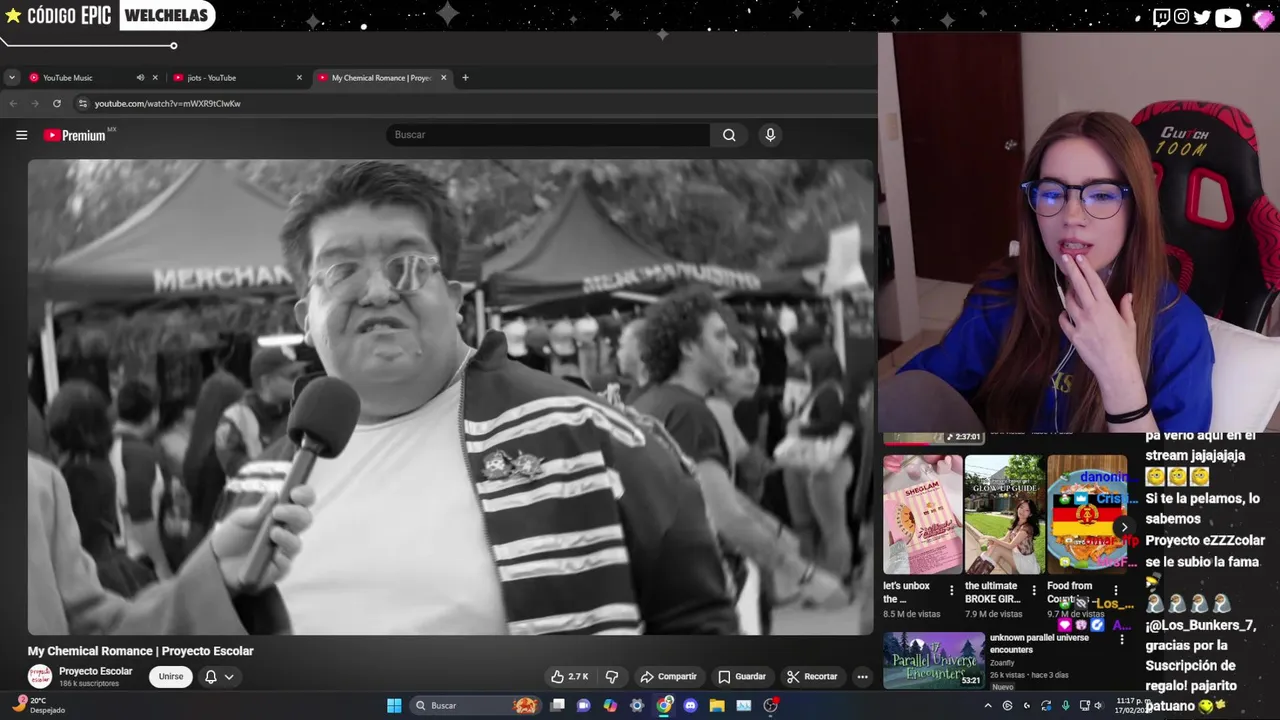Open the 'let's unbox the' short thumbnail
Image resolution: width=1280 pixels, height=720 pixels.
point(922,514)
